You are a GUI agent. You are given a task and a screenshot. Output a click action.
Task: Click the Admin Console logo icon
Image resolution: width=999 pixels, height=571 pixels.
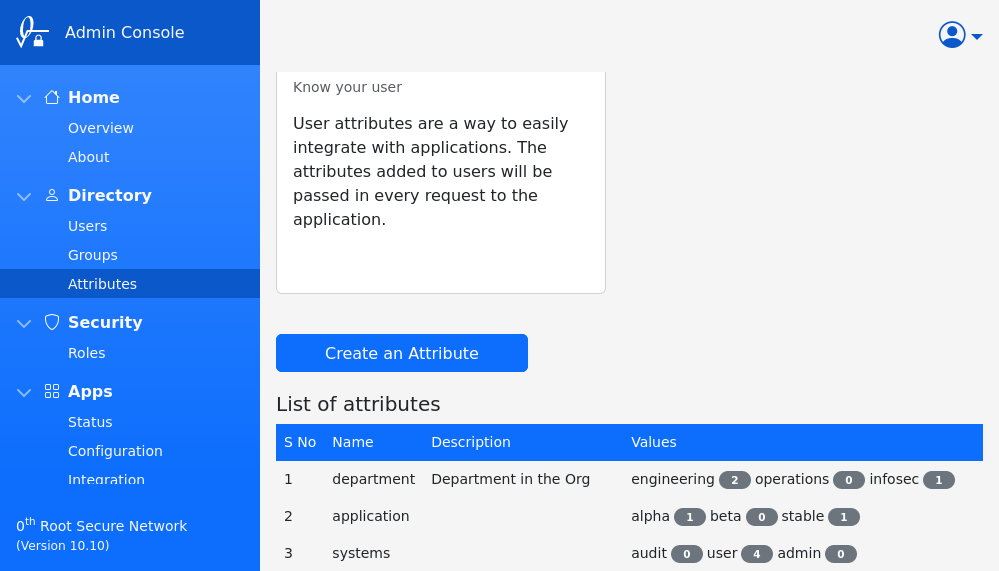(32, 32)
